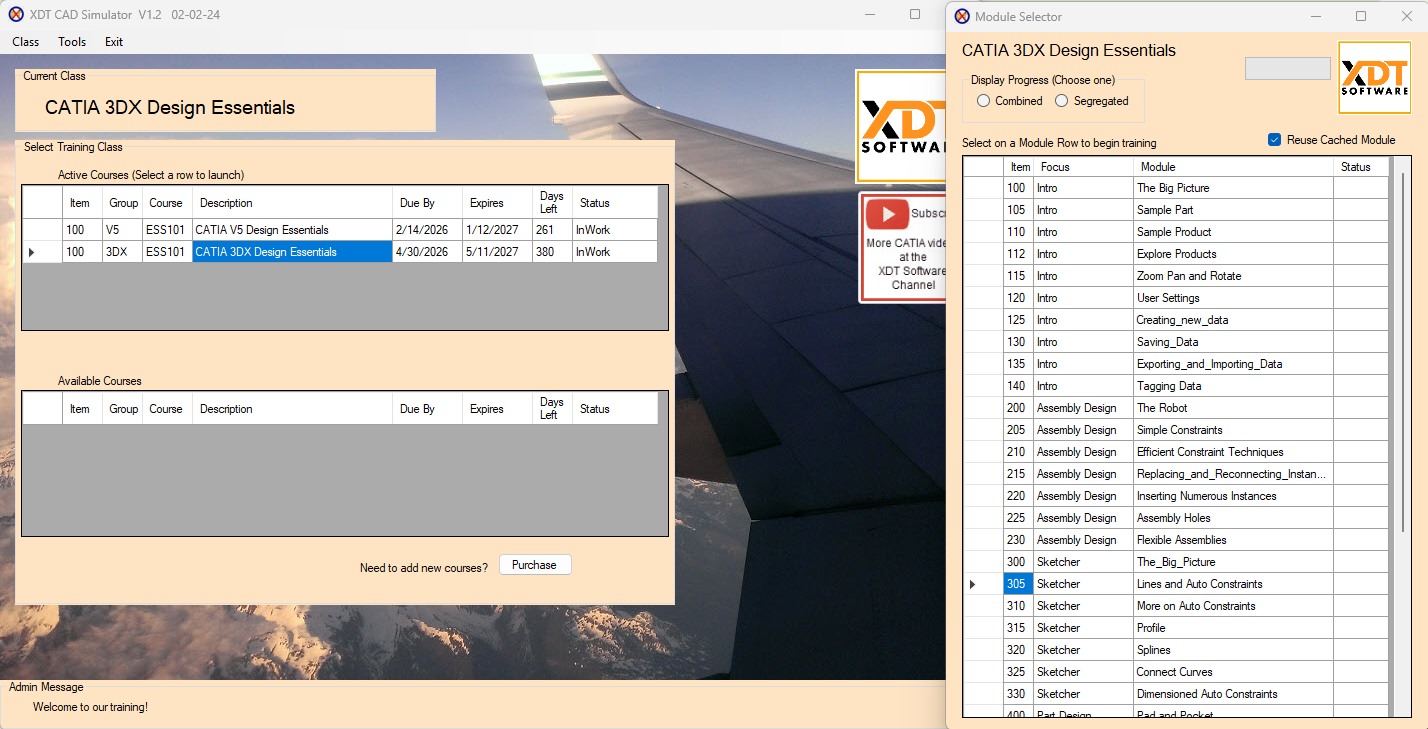Click the InWork status of 3DX course
This screenshot has width=1428, height=729.
pos(615,252)
